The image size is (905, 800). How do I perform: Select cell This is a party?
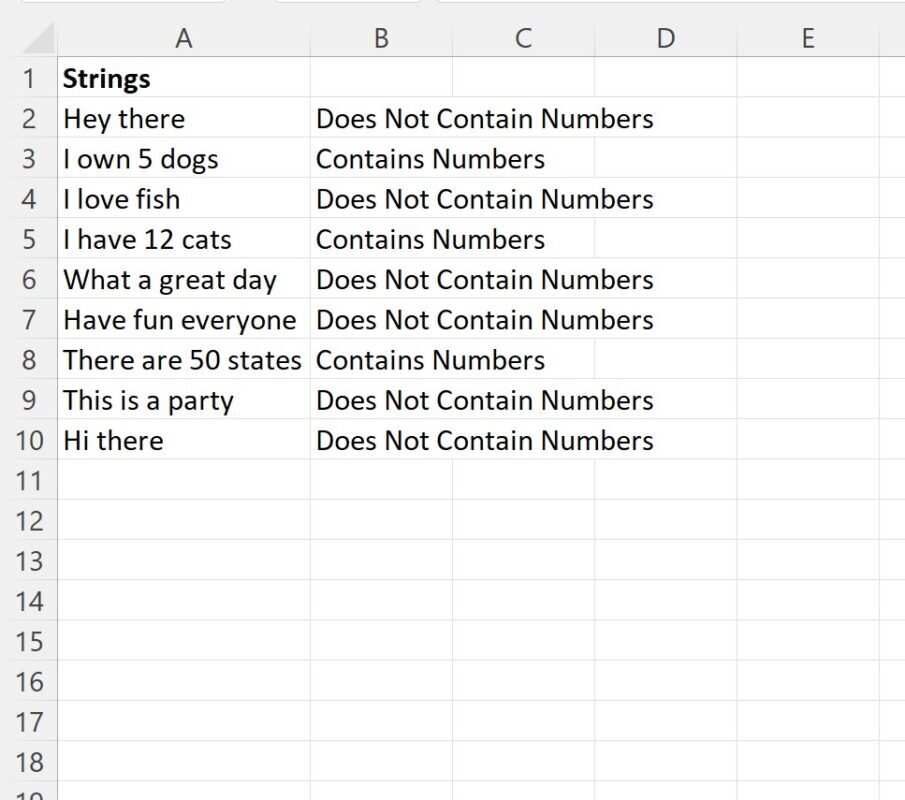tap(184, 399)
